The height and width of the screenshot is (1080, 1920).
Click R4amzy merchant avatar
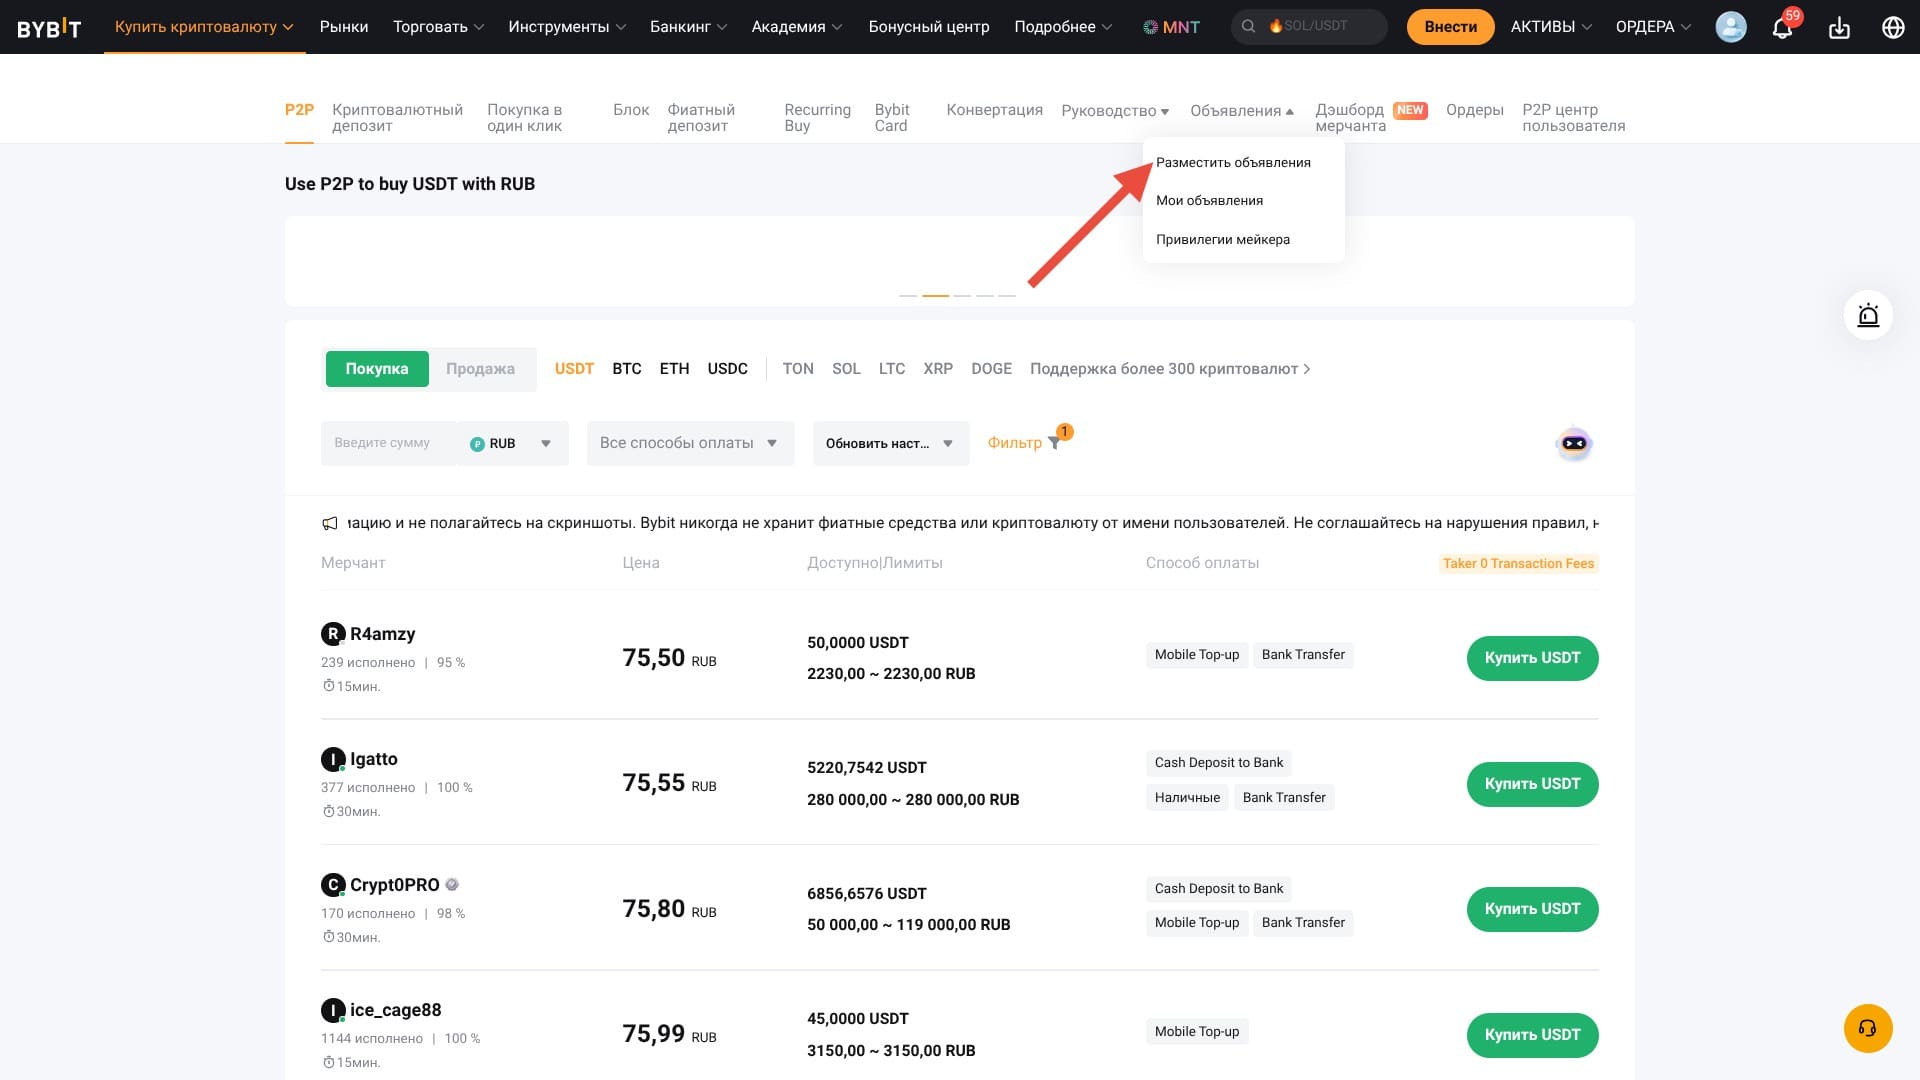point(332,633)
